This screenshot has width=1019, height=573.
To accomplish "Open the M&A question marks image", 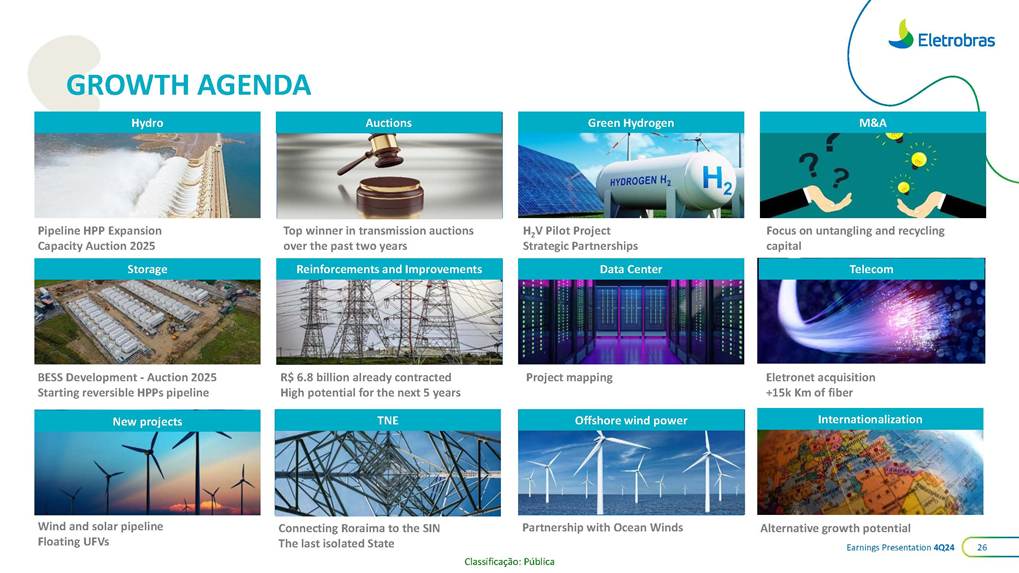I will click(872, 175).
